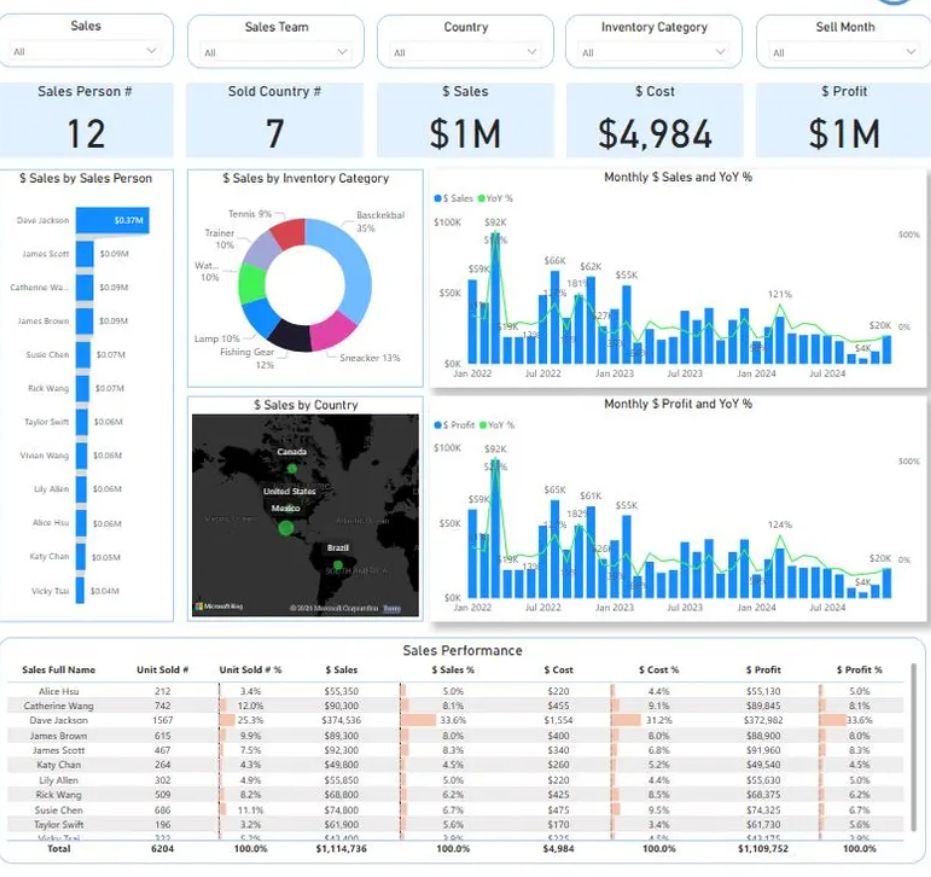Screen dimensions: 931x877
Task: Open the Inventory Category dropdown
Action: (x=719, y=48)
